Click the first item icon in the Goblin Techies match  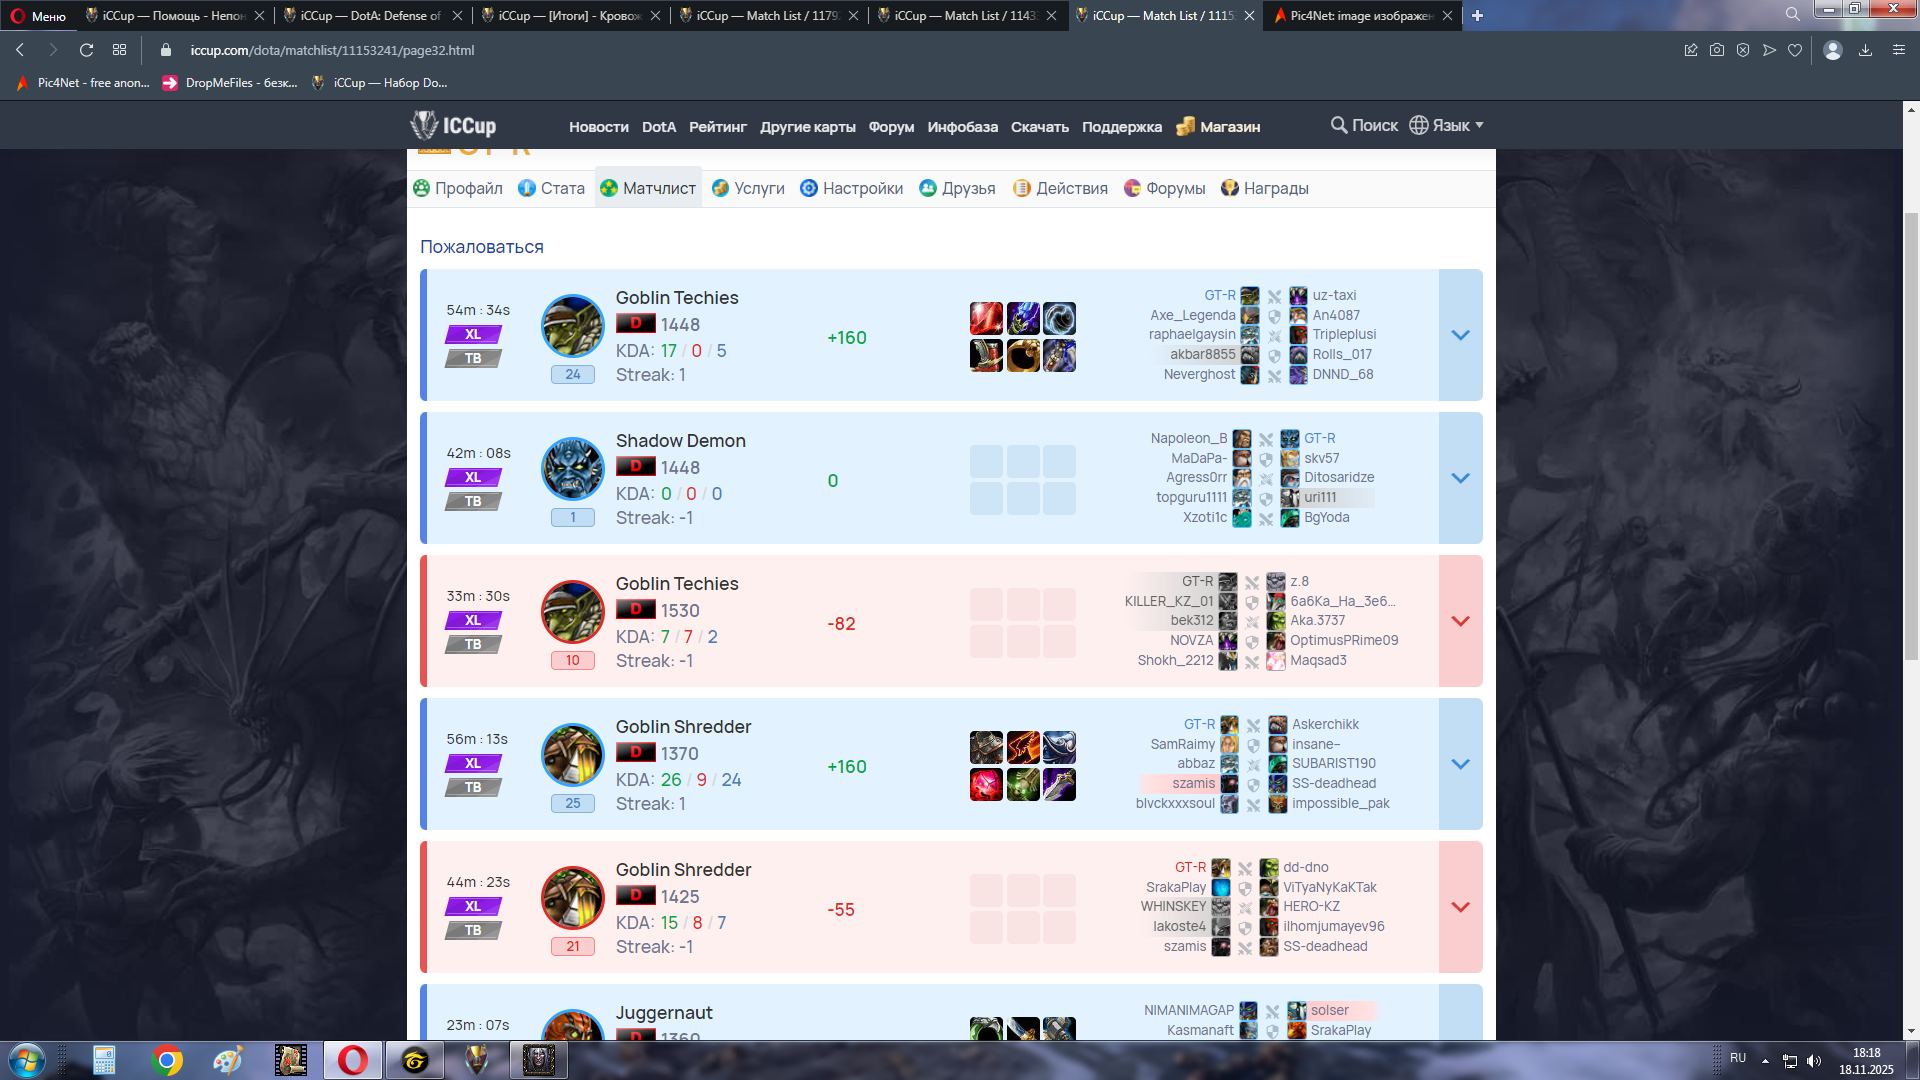click(986, 318)
